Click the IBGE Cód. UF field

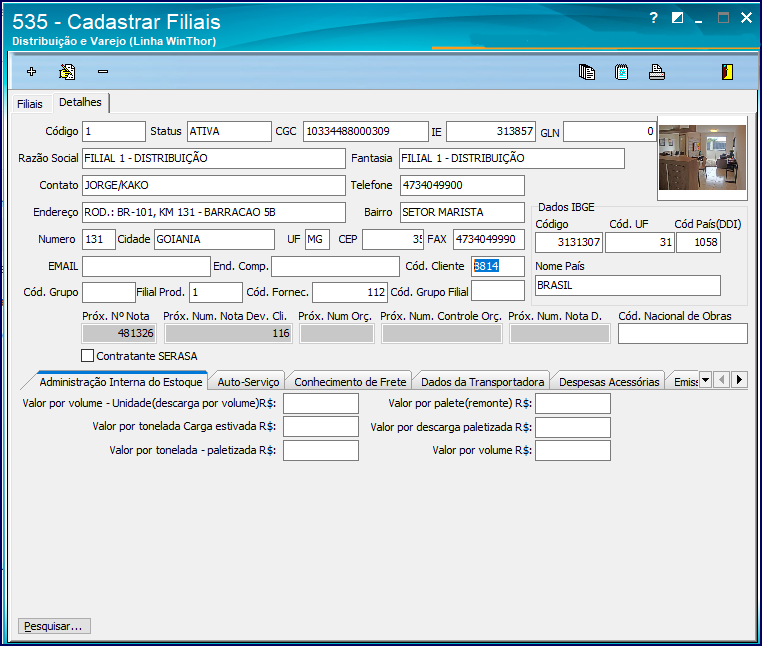[640, 242]
